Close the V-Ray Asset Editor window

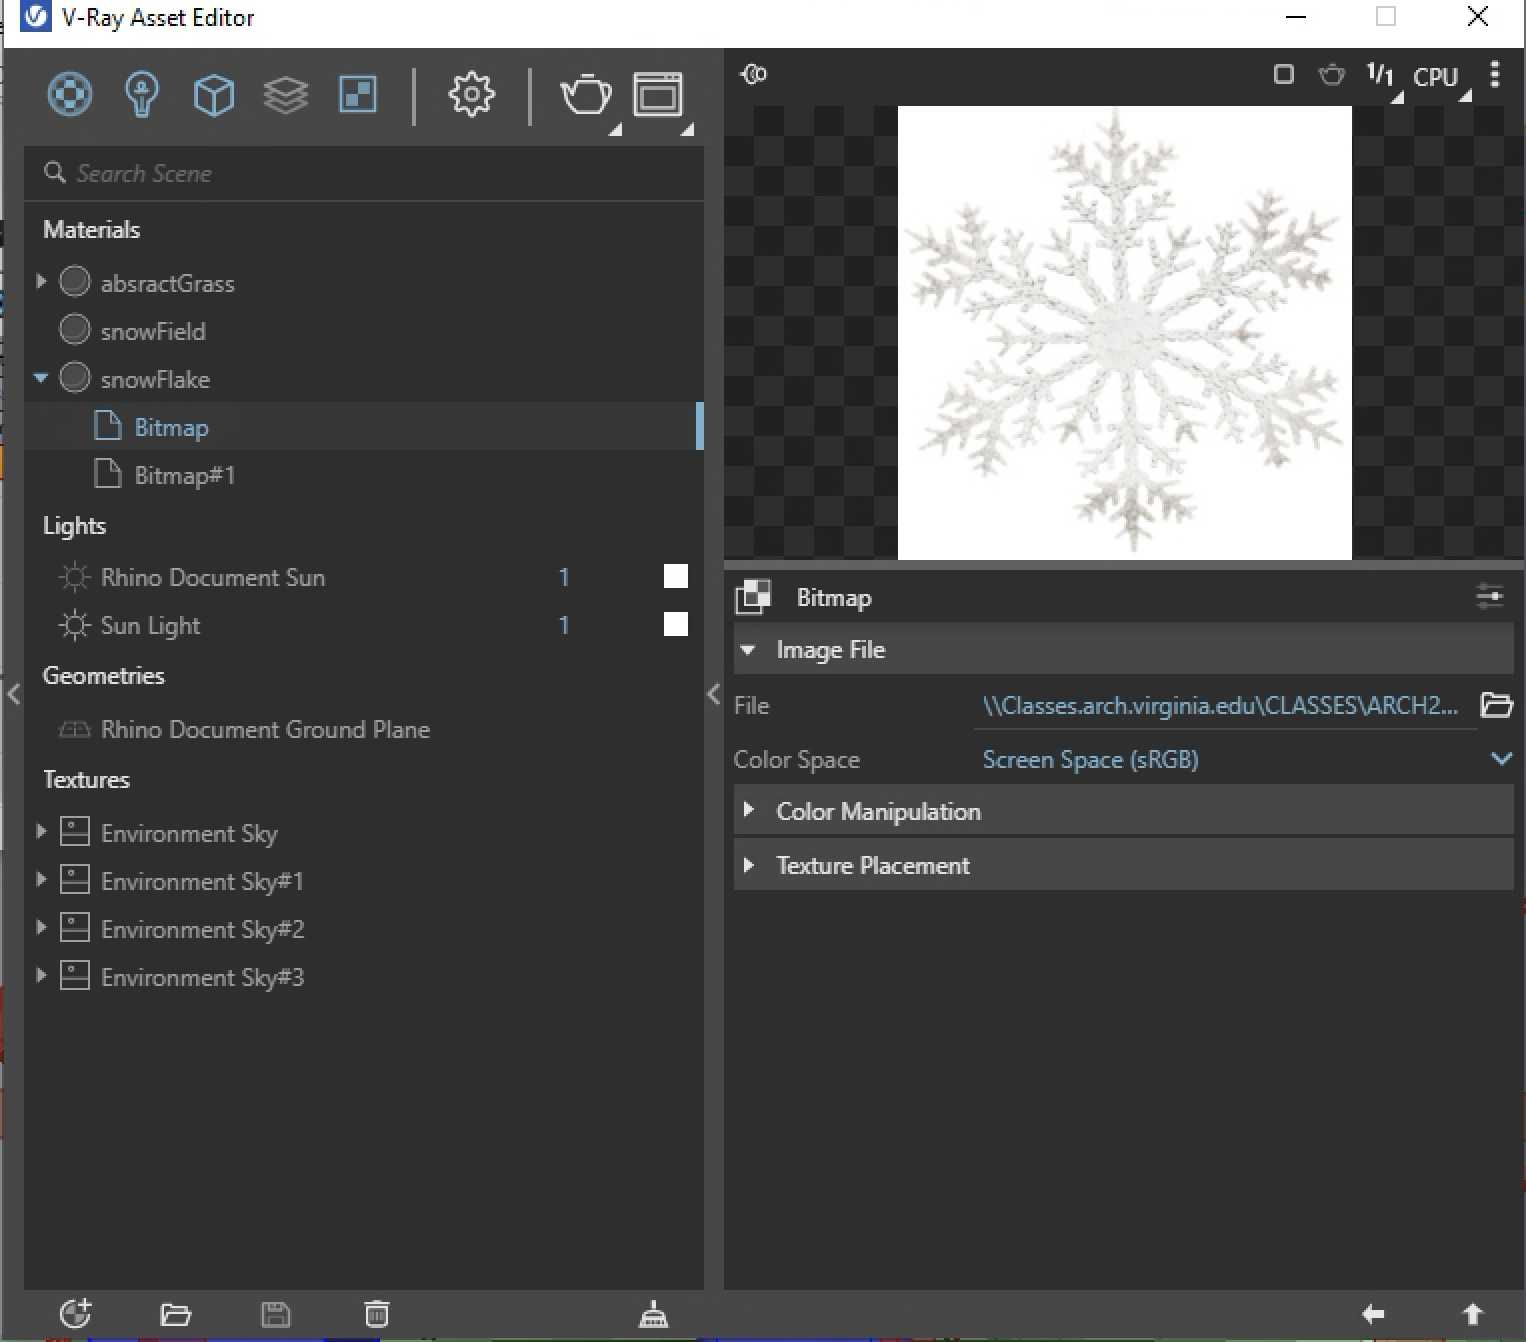tap(1477, 17)
